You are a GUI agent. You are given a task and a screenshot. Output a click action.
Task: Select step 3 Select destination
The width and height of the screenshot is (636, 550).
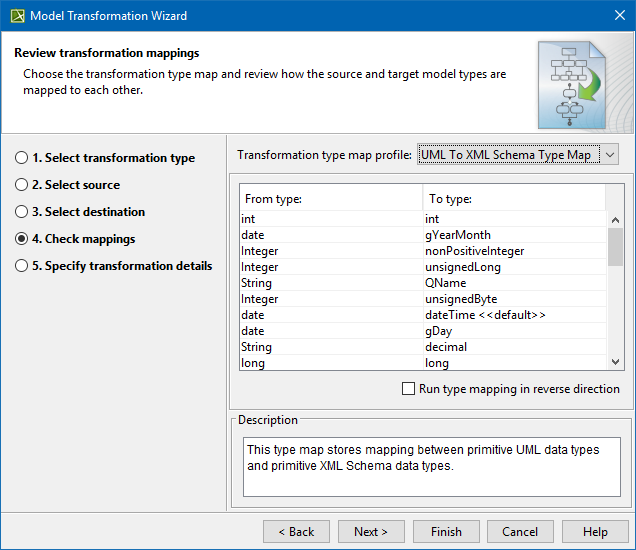80,212
